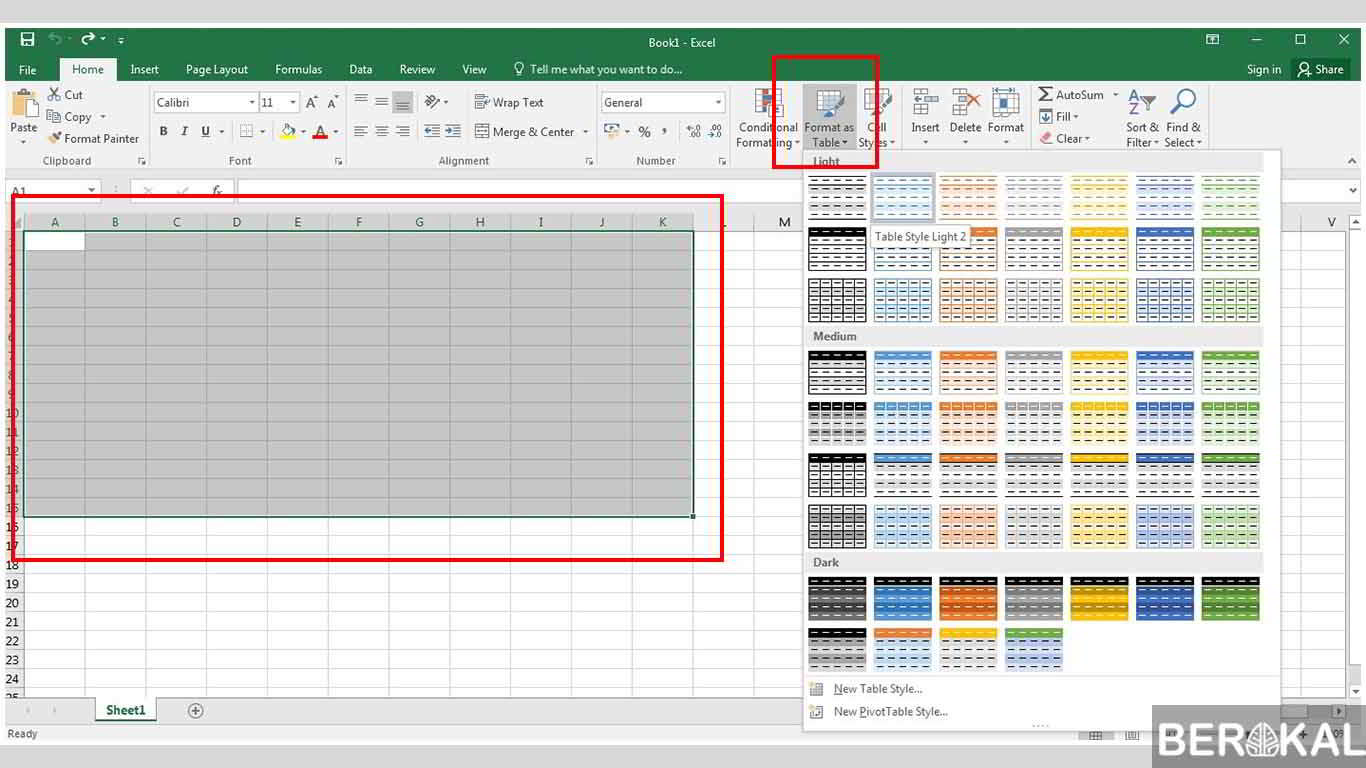Open the Conditional Formatting icon
Image resolution: width=1366 pixels, height=768 pixels.
pos(768,104)
